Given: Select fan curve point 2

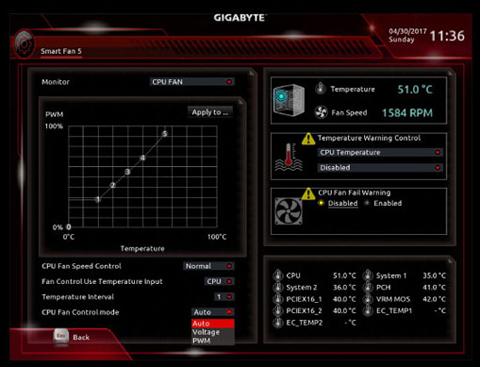Looking at the screenshot, I should point(113,185).
